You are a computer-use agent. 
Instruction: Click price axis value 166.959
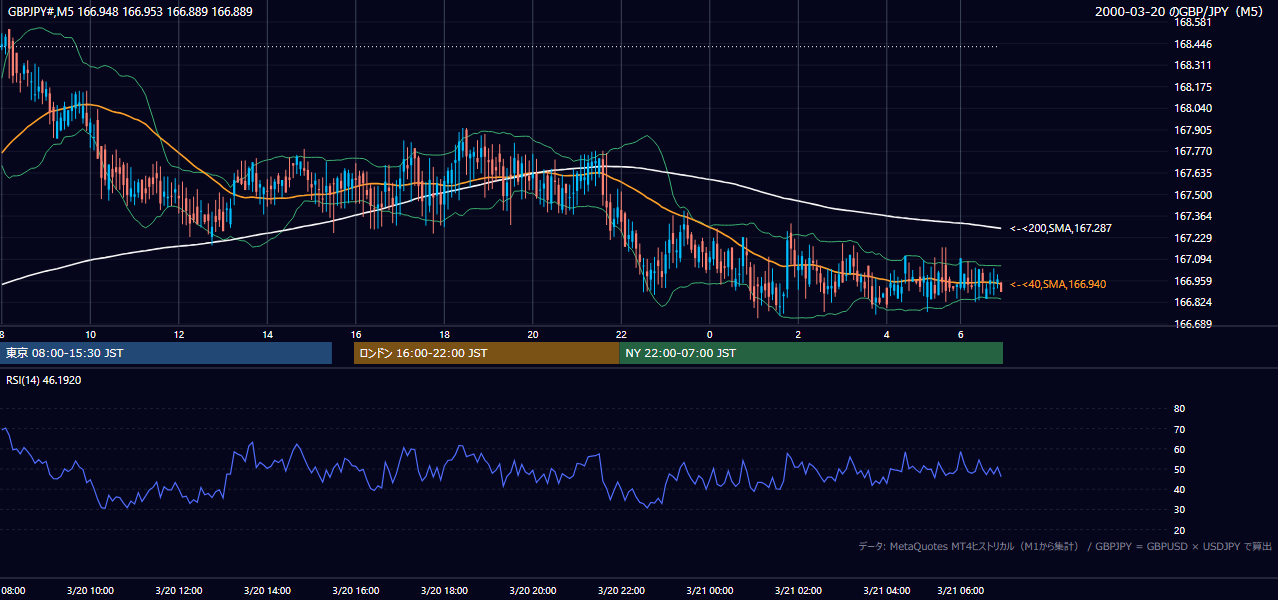click(x=1192, y=281)
